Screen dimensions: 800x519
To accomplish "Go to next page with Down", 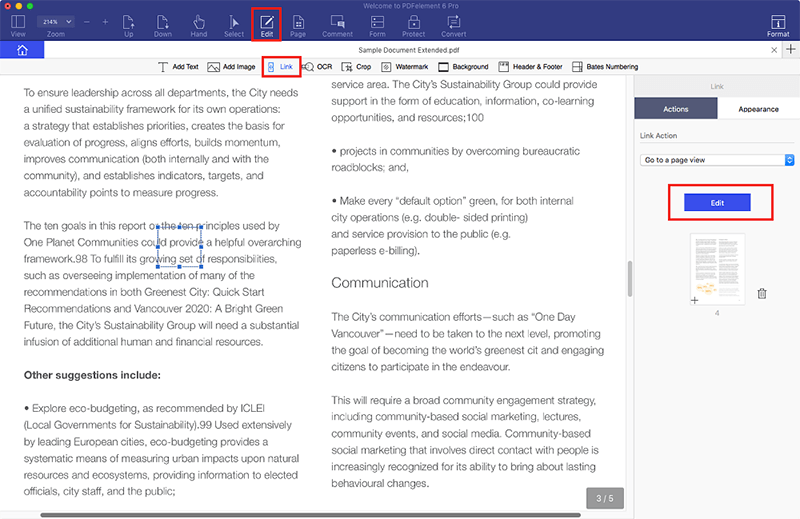I will pos(163,26).
